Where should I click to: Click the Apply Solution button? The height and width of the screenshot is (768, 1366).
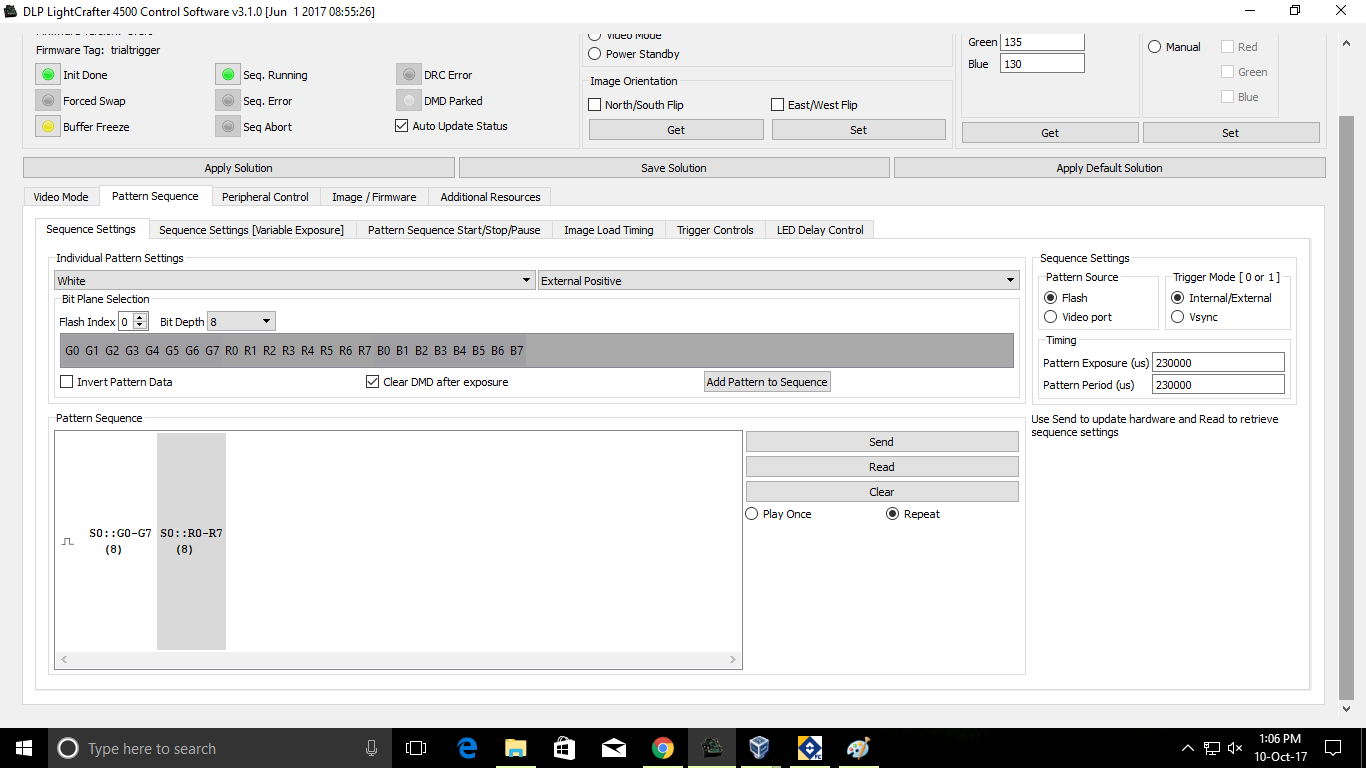(238, 168)
